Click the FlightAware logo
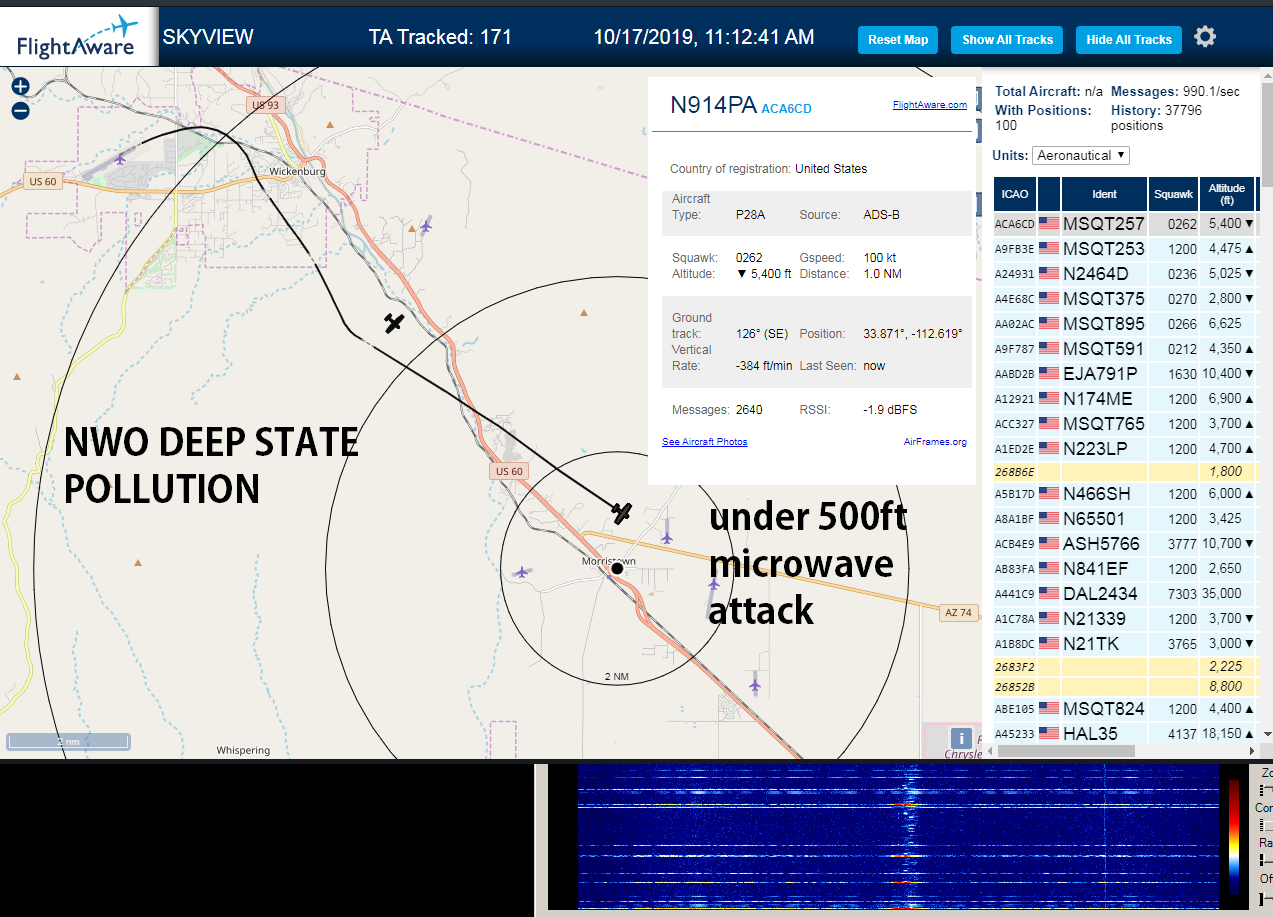 click(79, 37)
